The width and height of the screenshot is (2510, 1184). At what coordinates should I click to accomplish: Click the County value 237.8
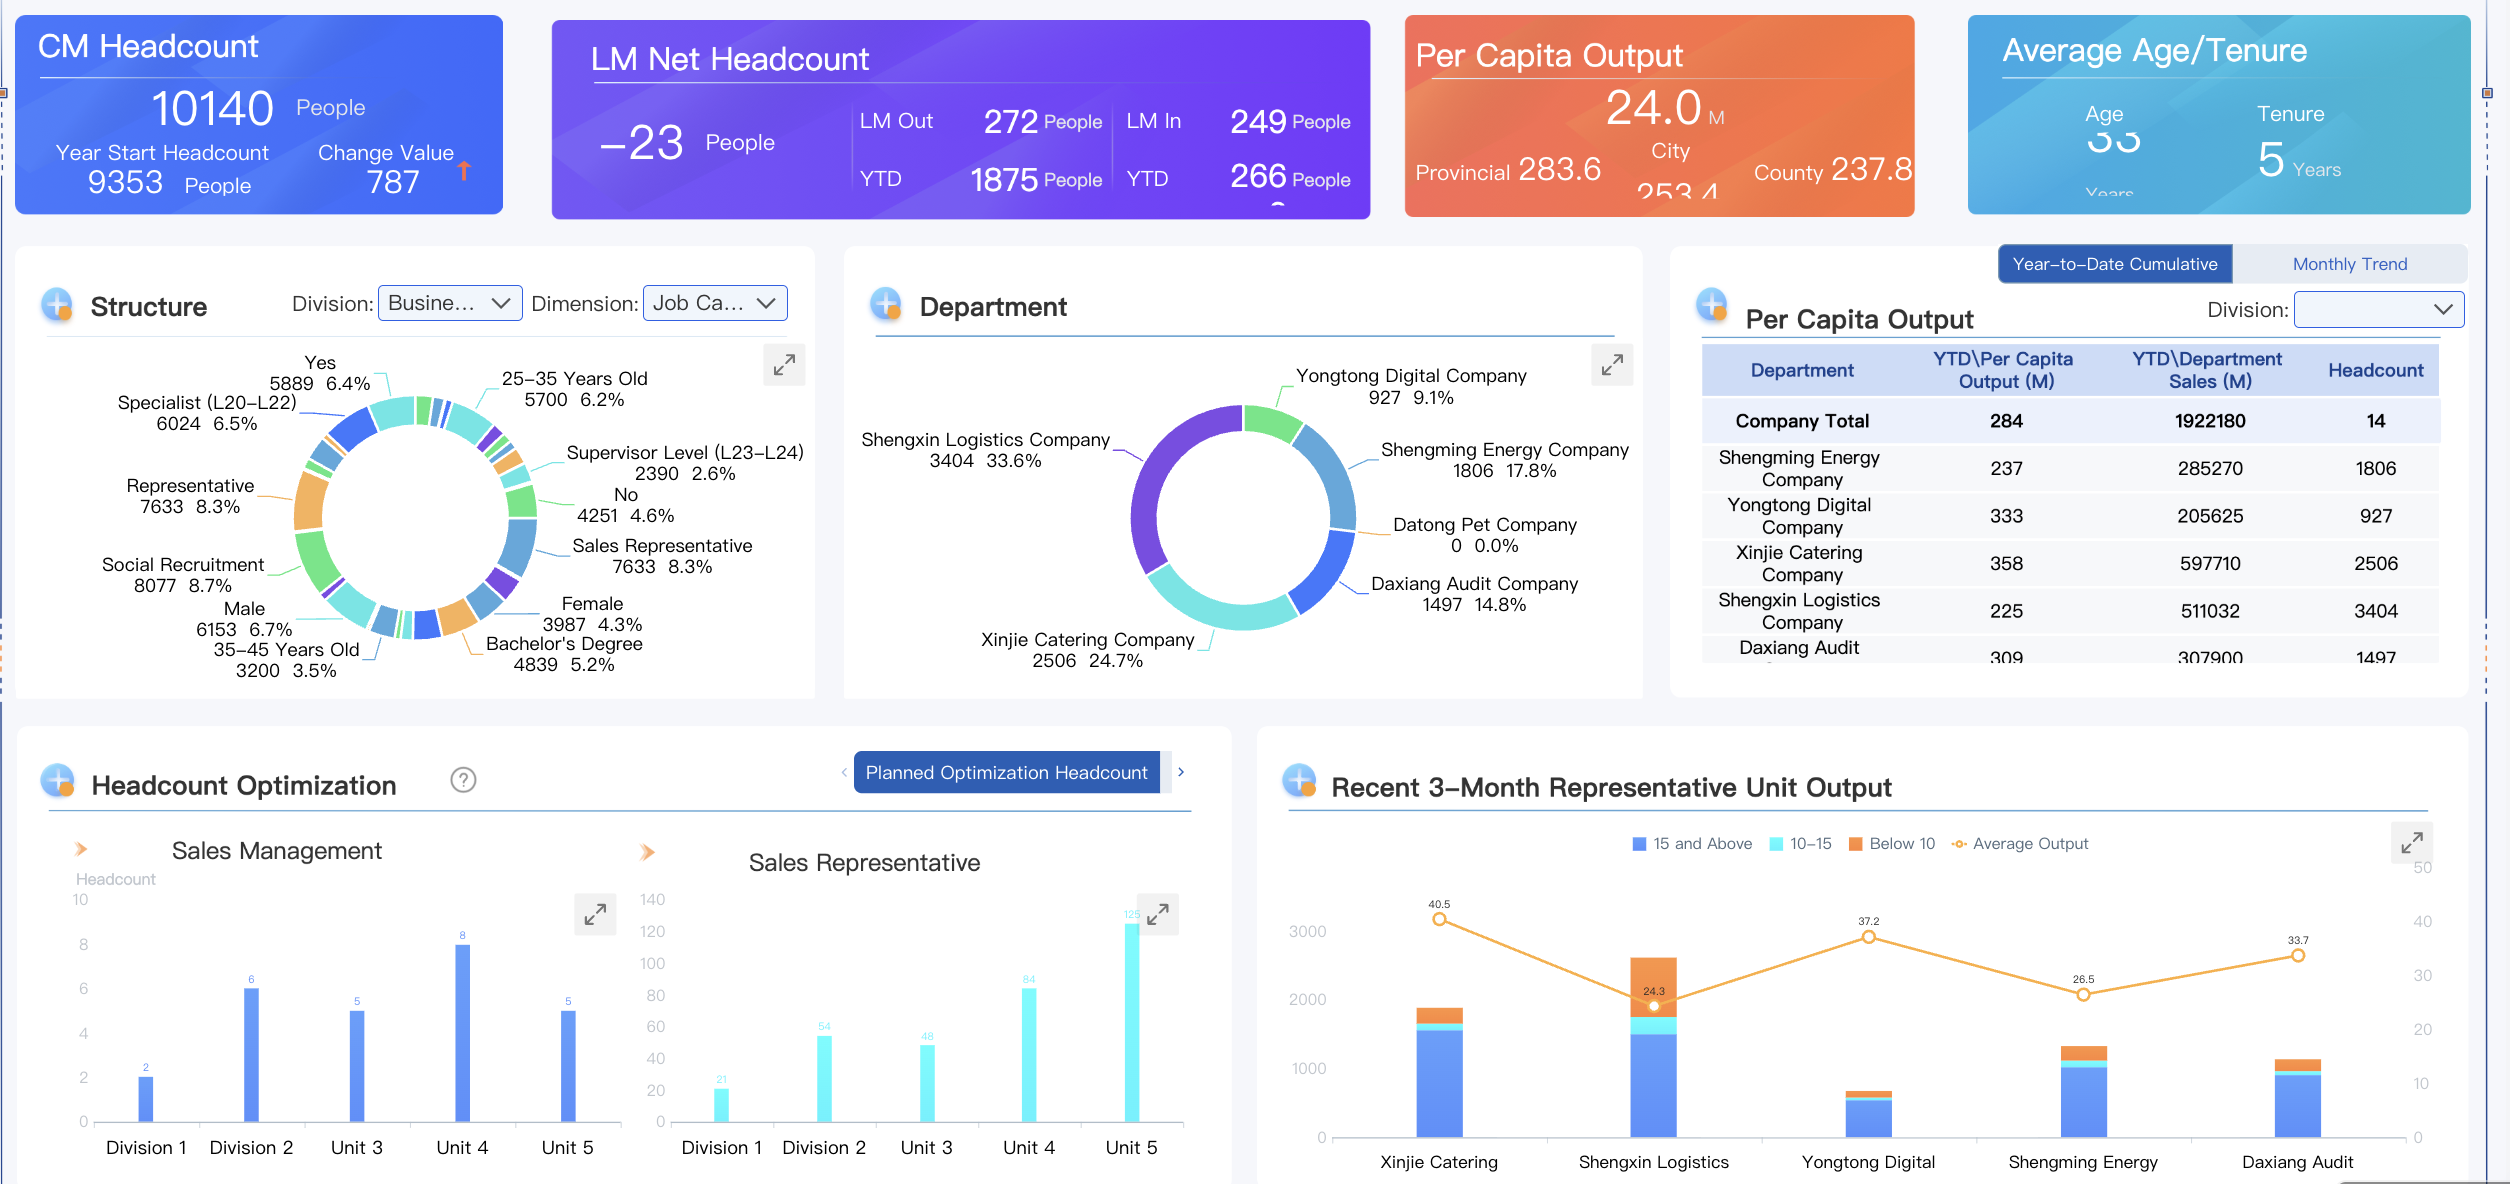point(1872,169)
